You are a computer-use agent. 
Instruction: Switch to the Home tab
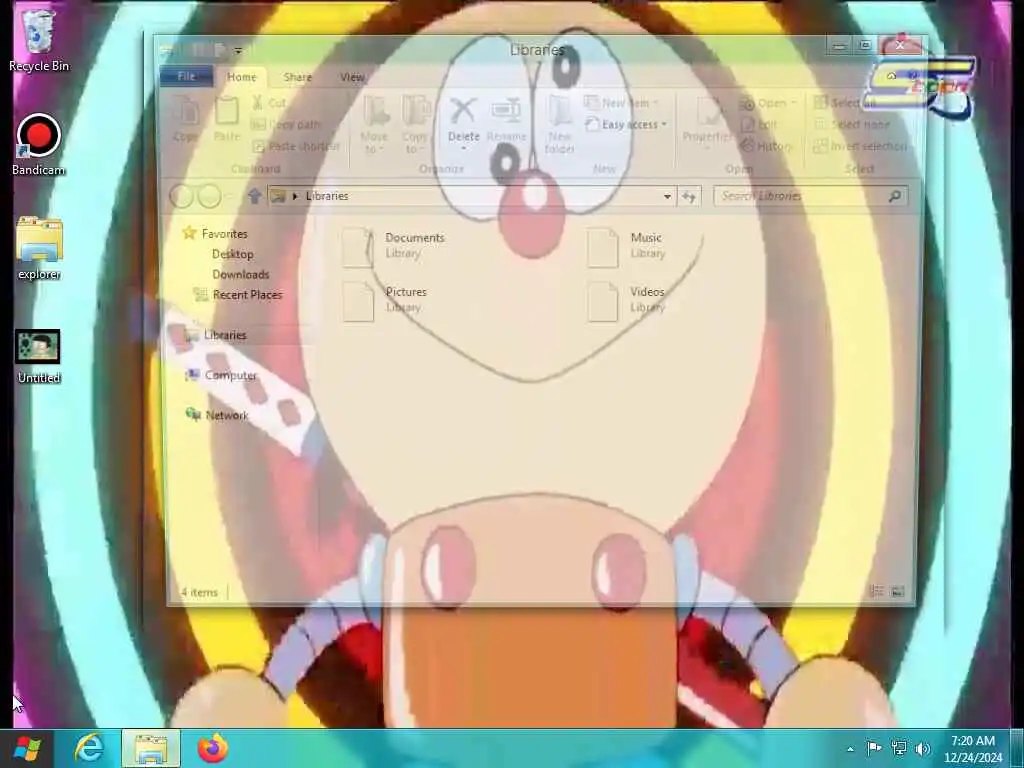click(242, 76)
